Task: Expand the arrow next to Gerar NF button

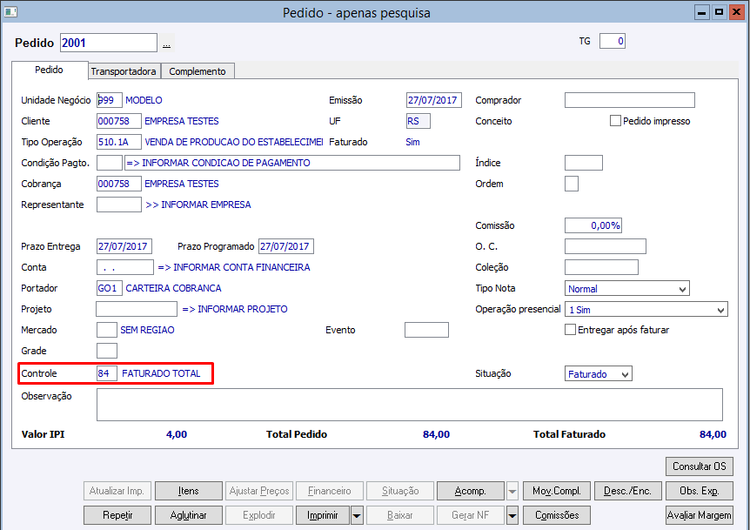Action: pos(512,516)
